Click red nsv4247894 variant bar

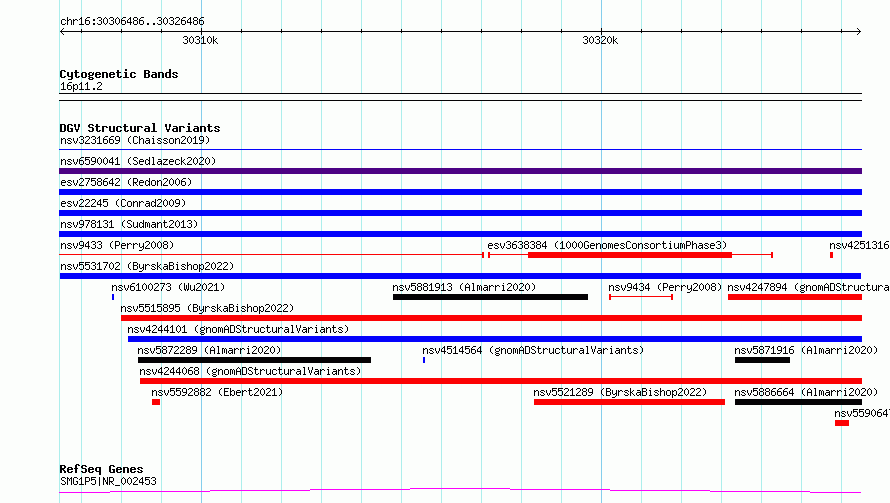795,297
